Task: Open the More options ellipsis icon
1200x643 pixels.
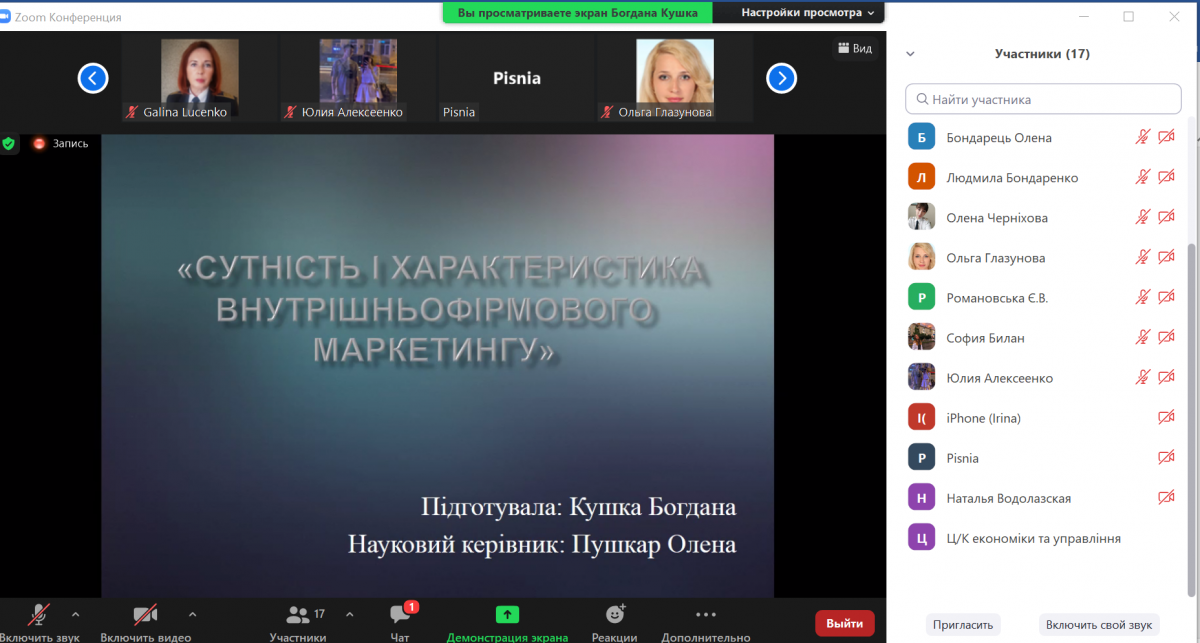Action: [705, 615]
